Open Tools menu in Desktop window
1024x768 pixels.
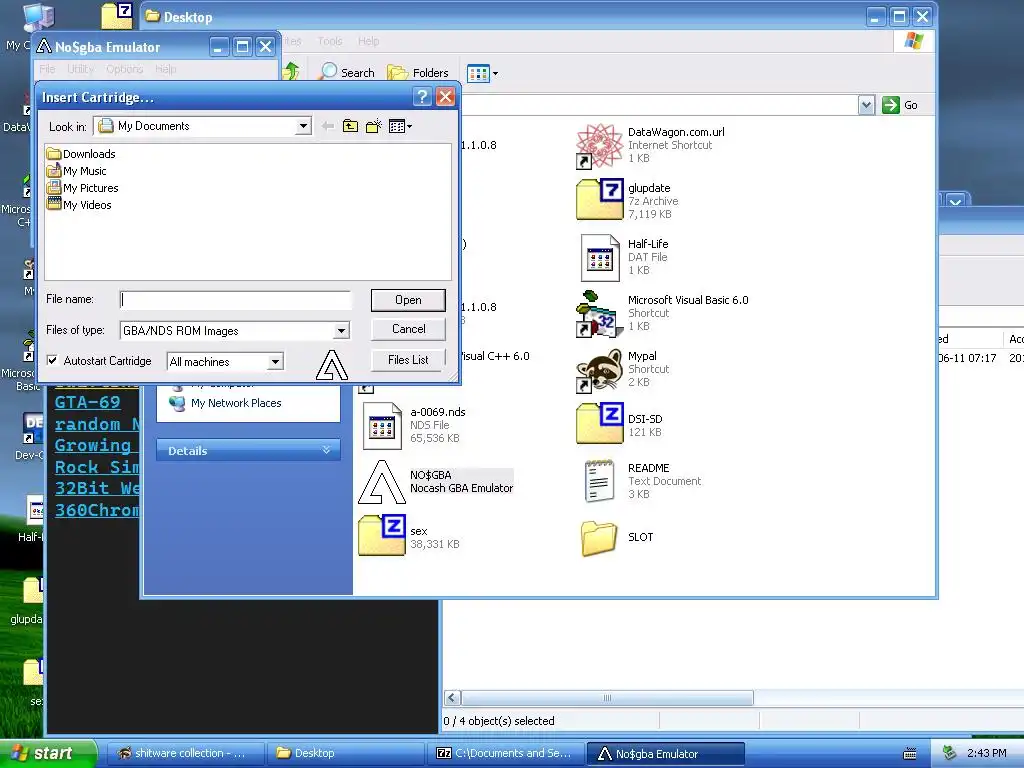click(x=330, y=41)
